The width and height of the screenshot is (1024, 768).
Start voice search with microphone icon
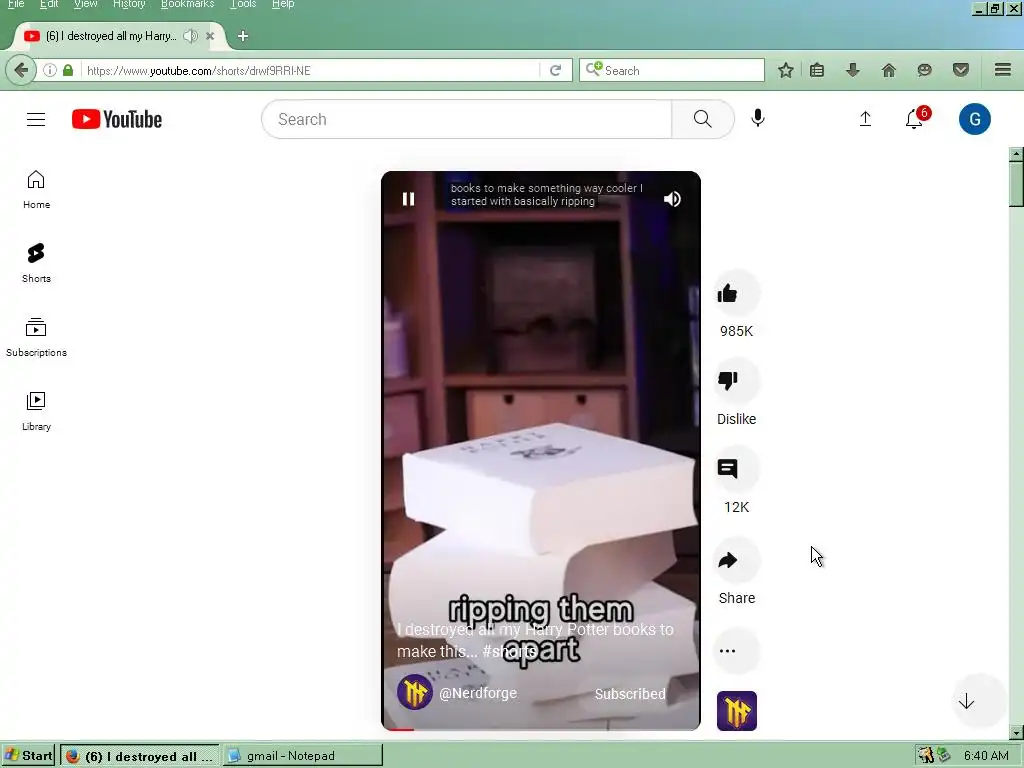click(x=758, y=119)
